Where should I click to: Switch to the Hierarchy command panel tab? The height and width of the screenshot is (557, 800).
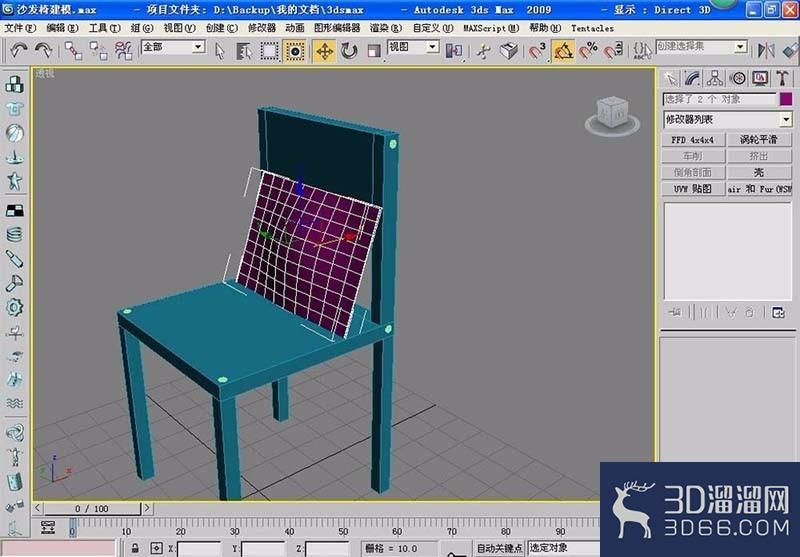[715, 78]
